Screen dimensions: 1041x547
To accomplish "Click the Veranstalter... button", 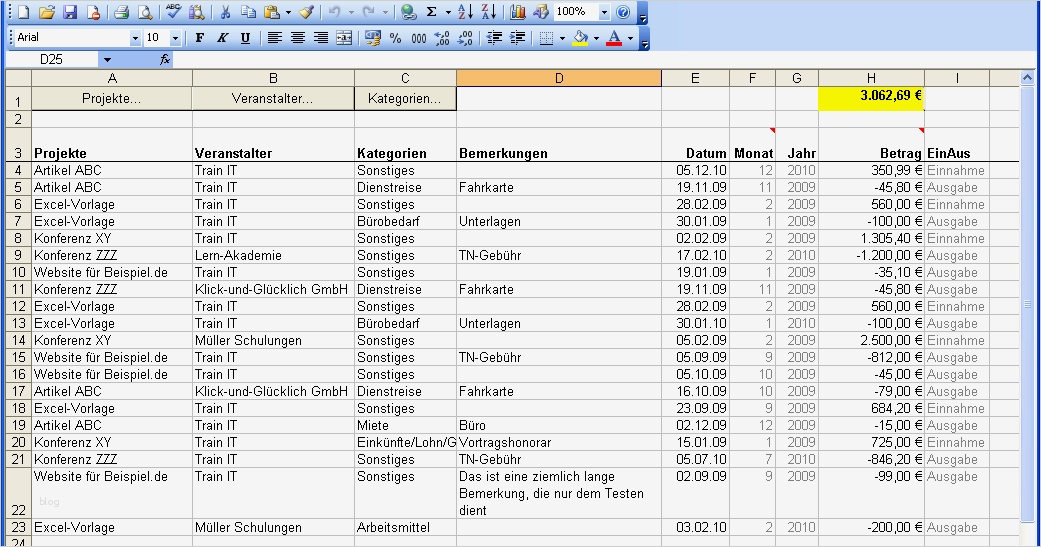I will pyautogui.click(x=272, y=98).
